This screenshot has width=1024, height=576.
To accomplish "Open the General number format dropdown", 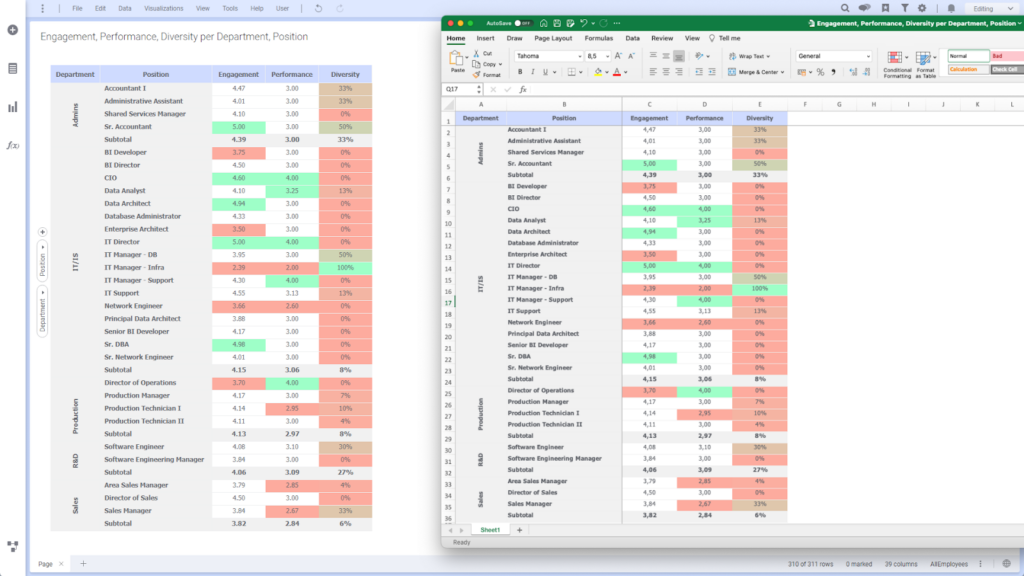I will [834, 56].
